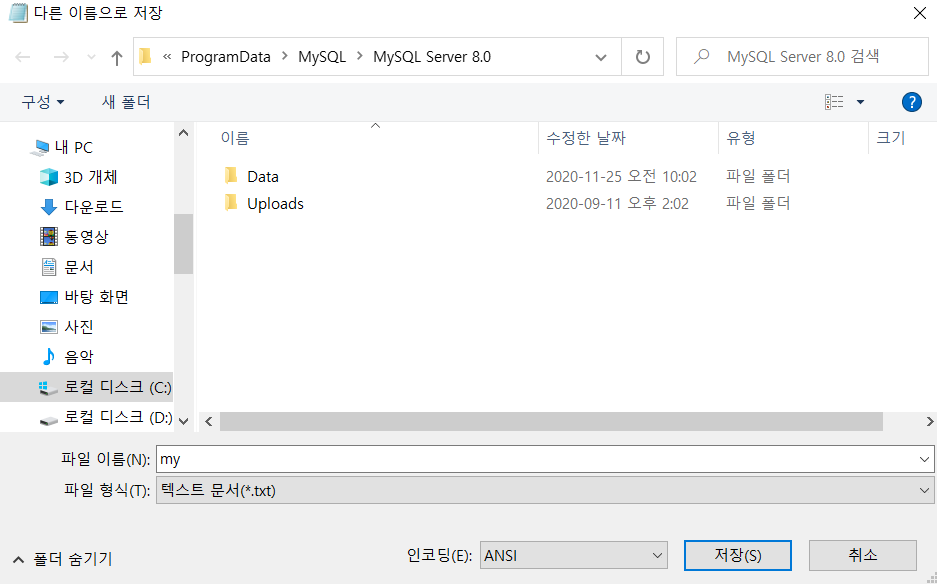The height and width of the screenshot is (584, 937).
Task: Open 바탕 화면 in sidebar
Action: pos(84,296)
